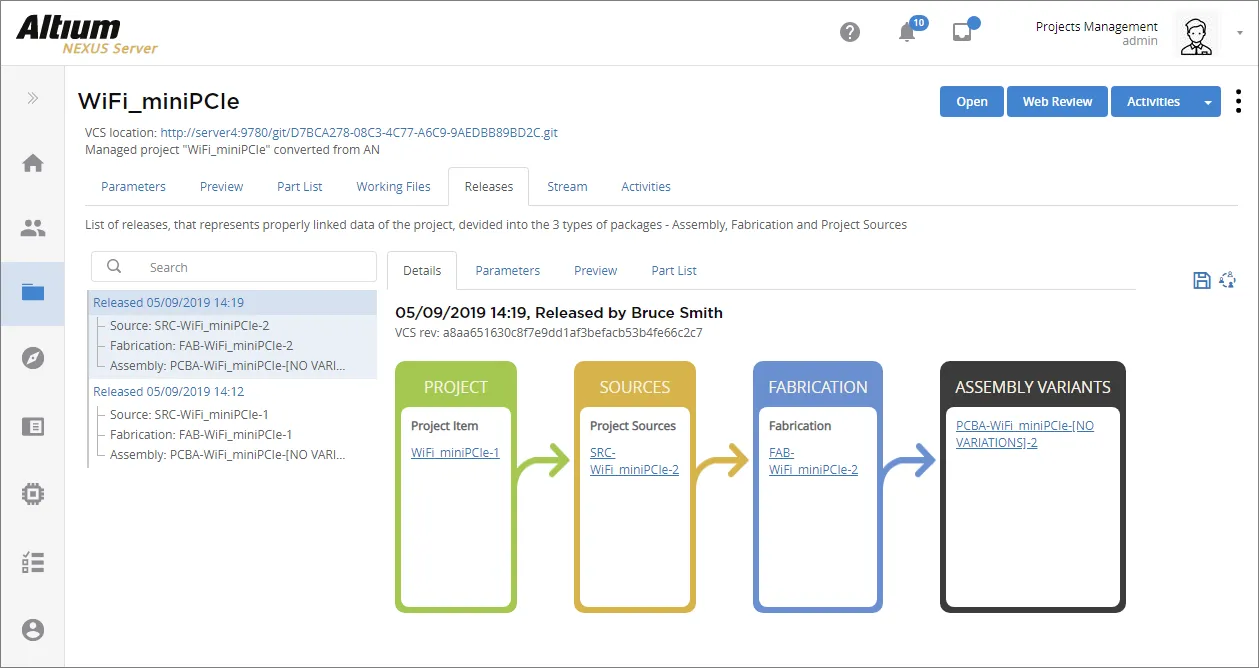
Task: Click the save release disk icon
Action: pos(1202,280)
